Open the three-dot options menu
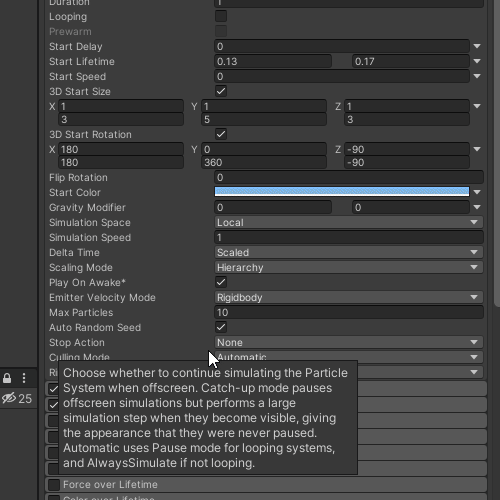The image size is (500, 500). 24,378
